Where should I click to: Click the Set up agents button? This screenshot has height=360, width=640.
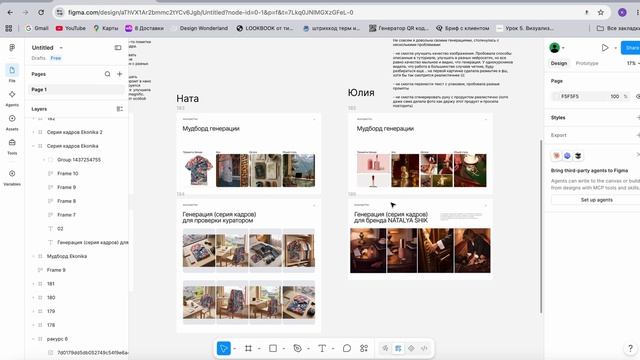[596, 200]
